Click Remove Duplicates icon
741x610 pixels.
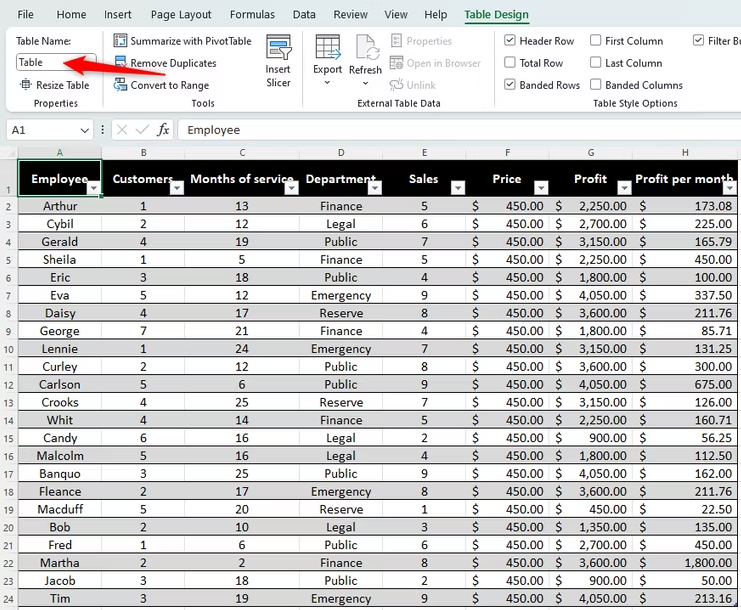[121, 62]
